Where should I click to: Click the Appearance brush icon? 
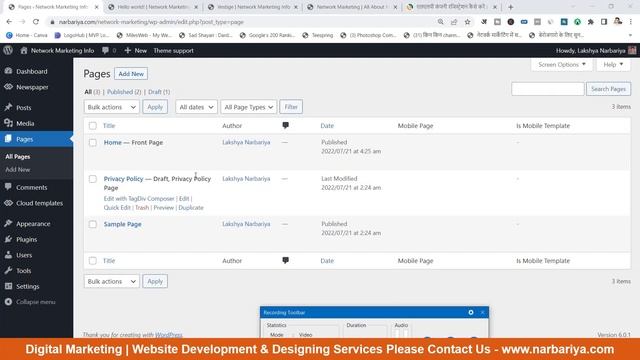(x=8, y=223)
